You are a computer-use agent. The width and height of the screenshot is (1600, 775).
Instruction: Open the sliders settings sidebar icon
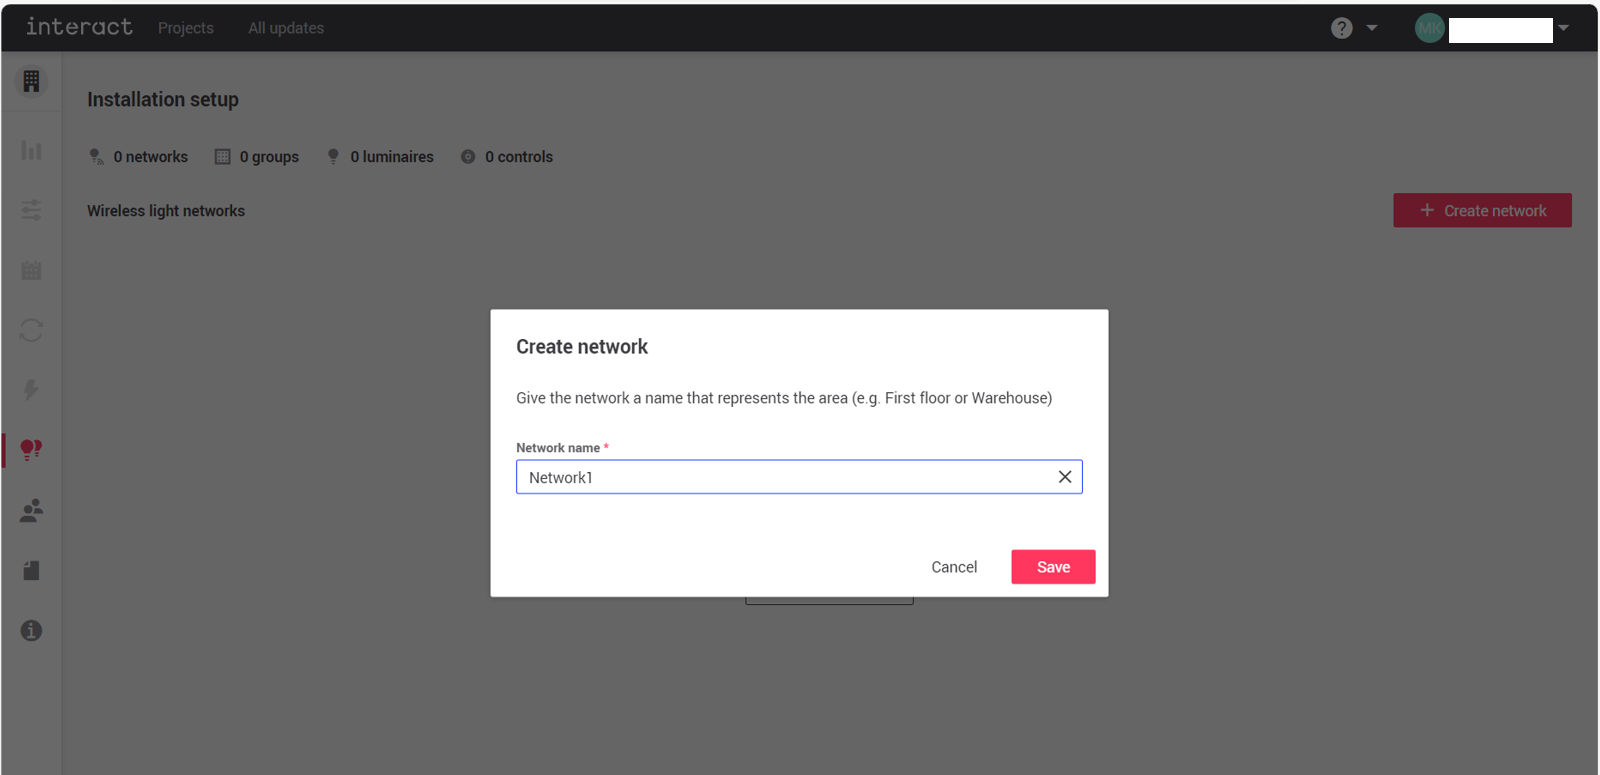(31, 210)
